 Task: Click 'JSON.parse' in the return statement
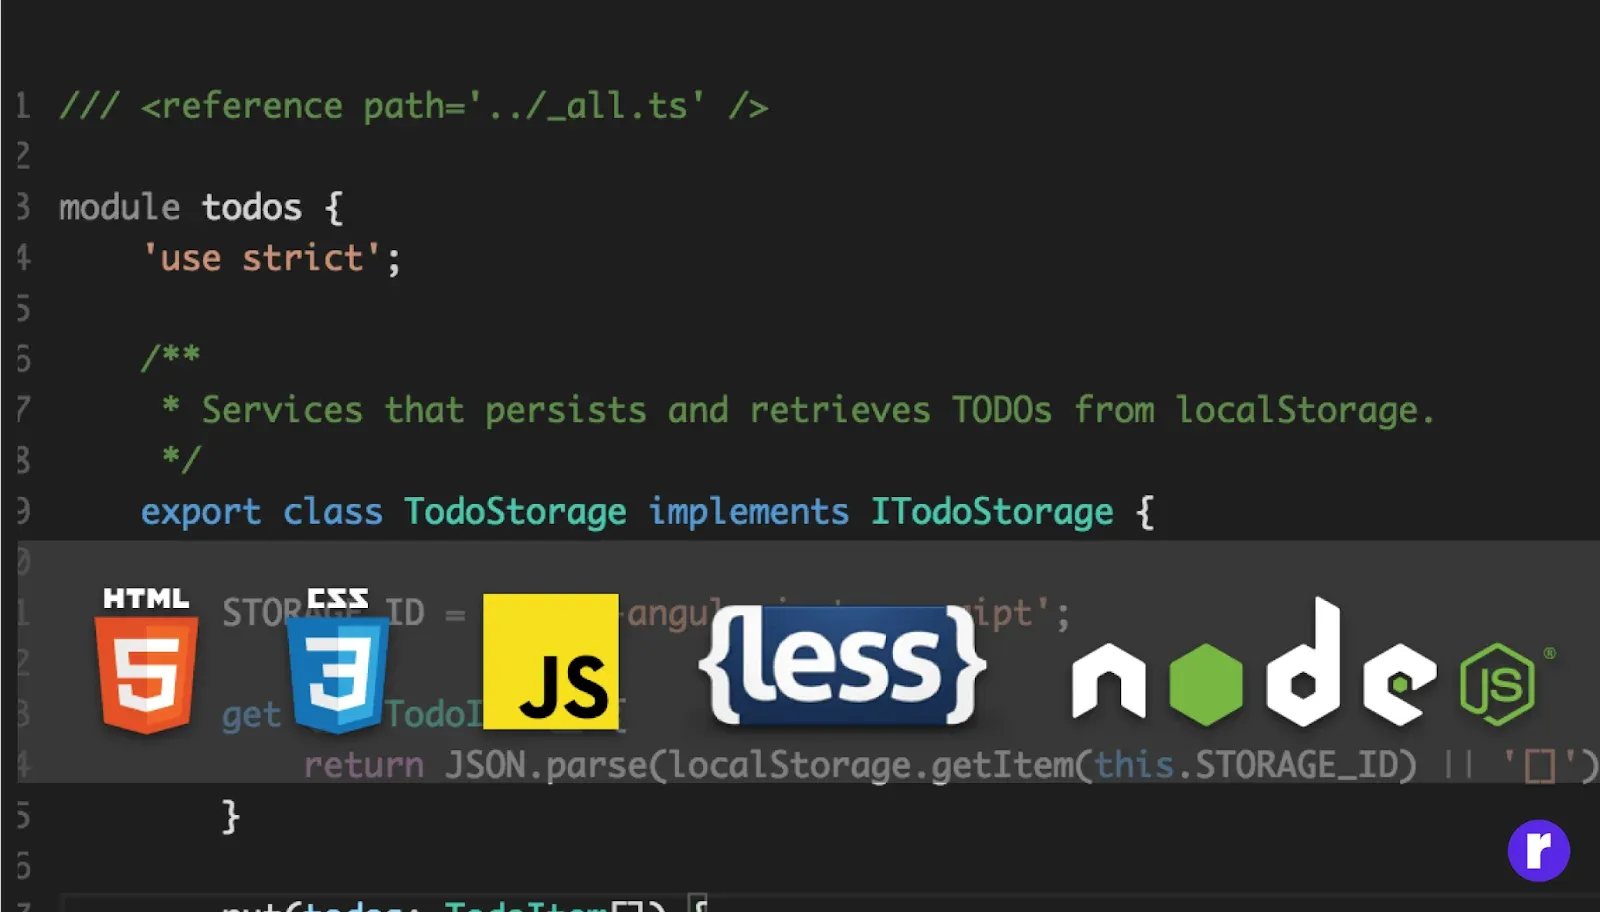pos(546,766)
